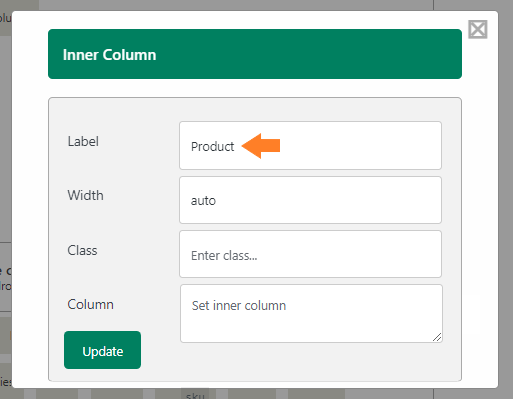Screen dimensions: 513x399
Task: Click the Inner Column header title
Action: coord(109,55)
